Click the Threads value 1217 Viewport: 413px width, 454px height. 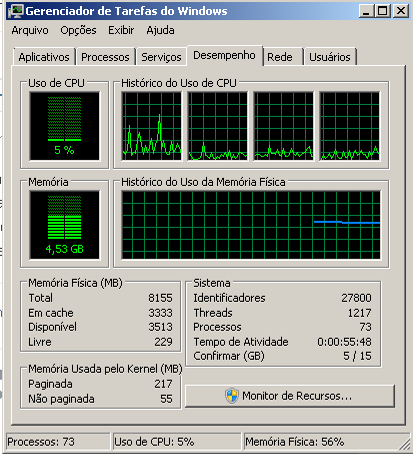click(x=359, y=313)
